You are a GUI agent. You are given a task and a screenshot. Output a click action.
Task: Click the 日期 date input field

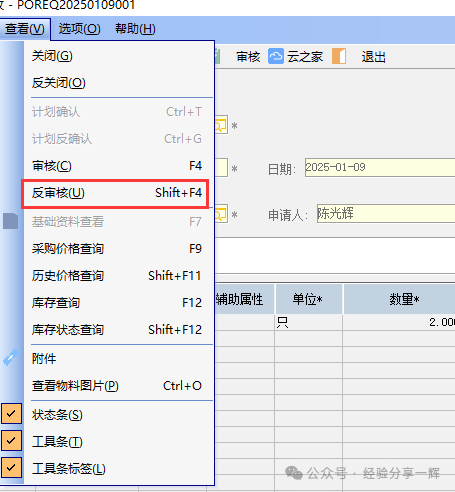point(380,167)
